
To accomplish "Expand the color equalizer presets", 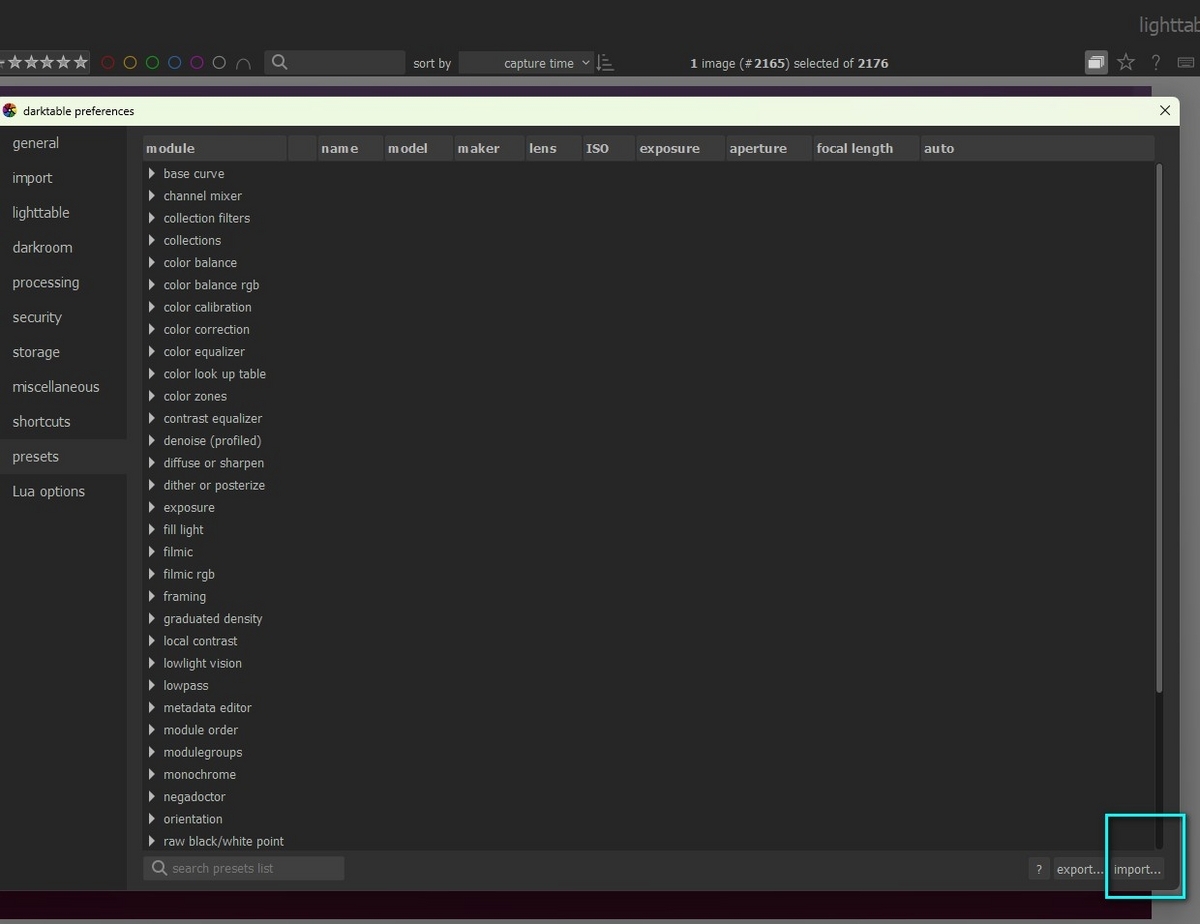I will point(152,352).
